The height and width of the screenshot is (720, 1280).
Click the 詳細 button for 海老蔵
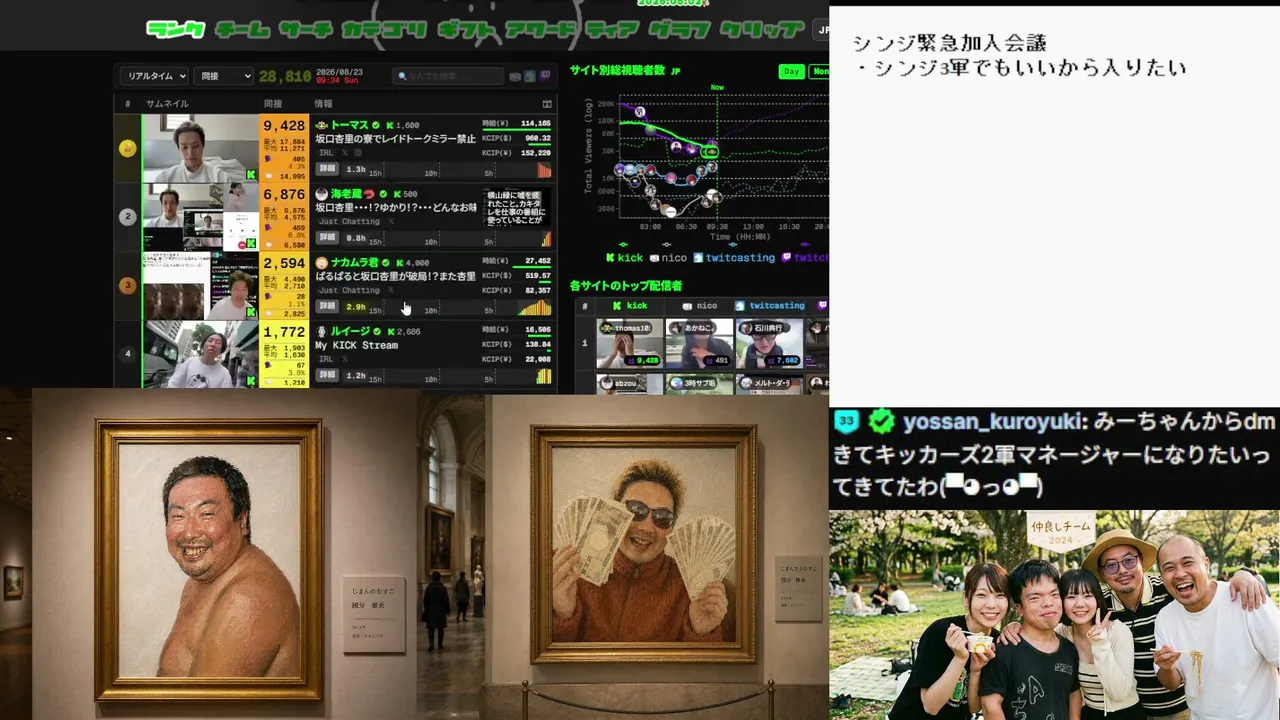327,238
